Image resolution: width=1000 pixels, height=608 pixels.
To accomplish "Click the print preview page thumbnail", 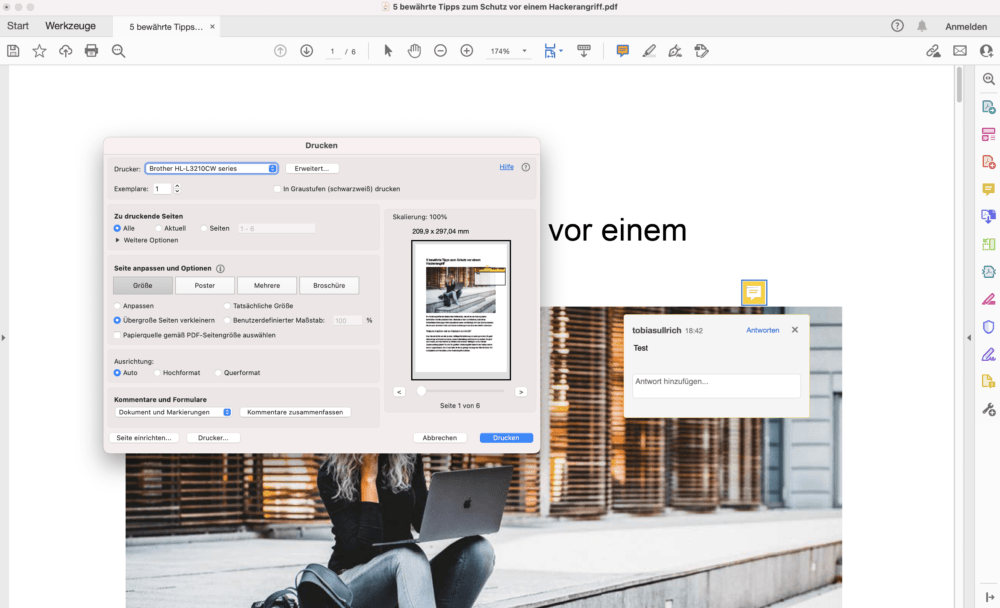I will click(461, 310).
